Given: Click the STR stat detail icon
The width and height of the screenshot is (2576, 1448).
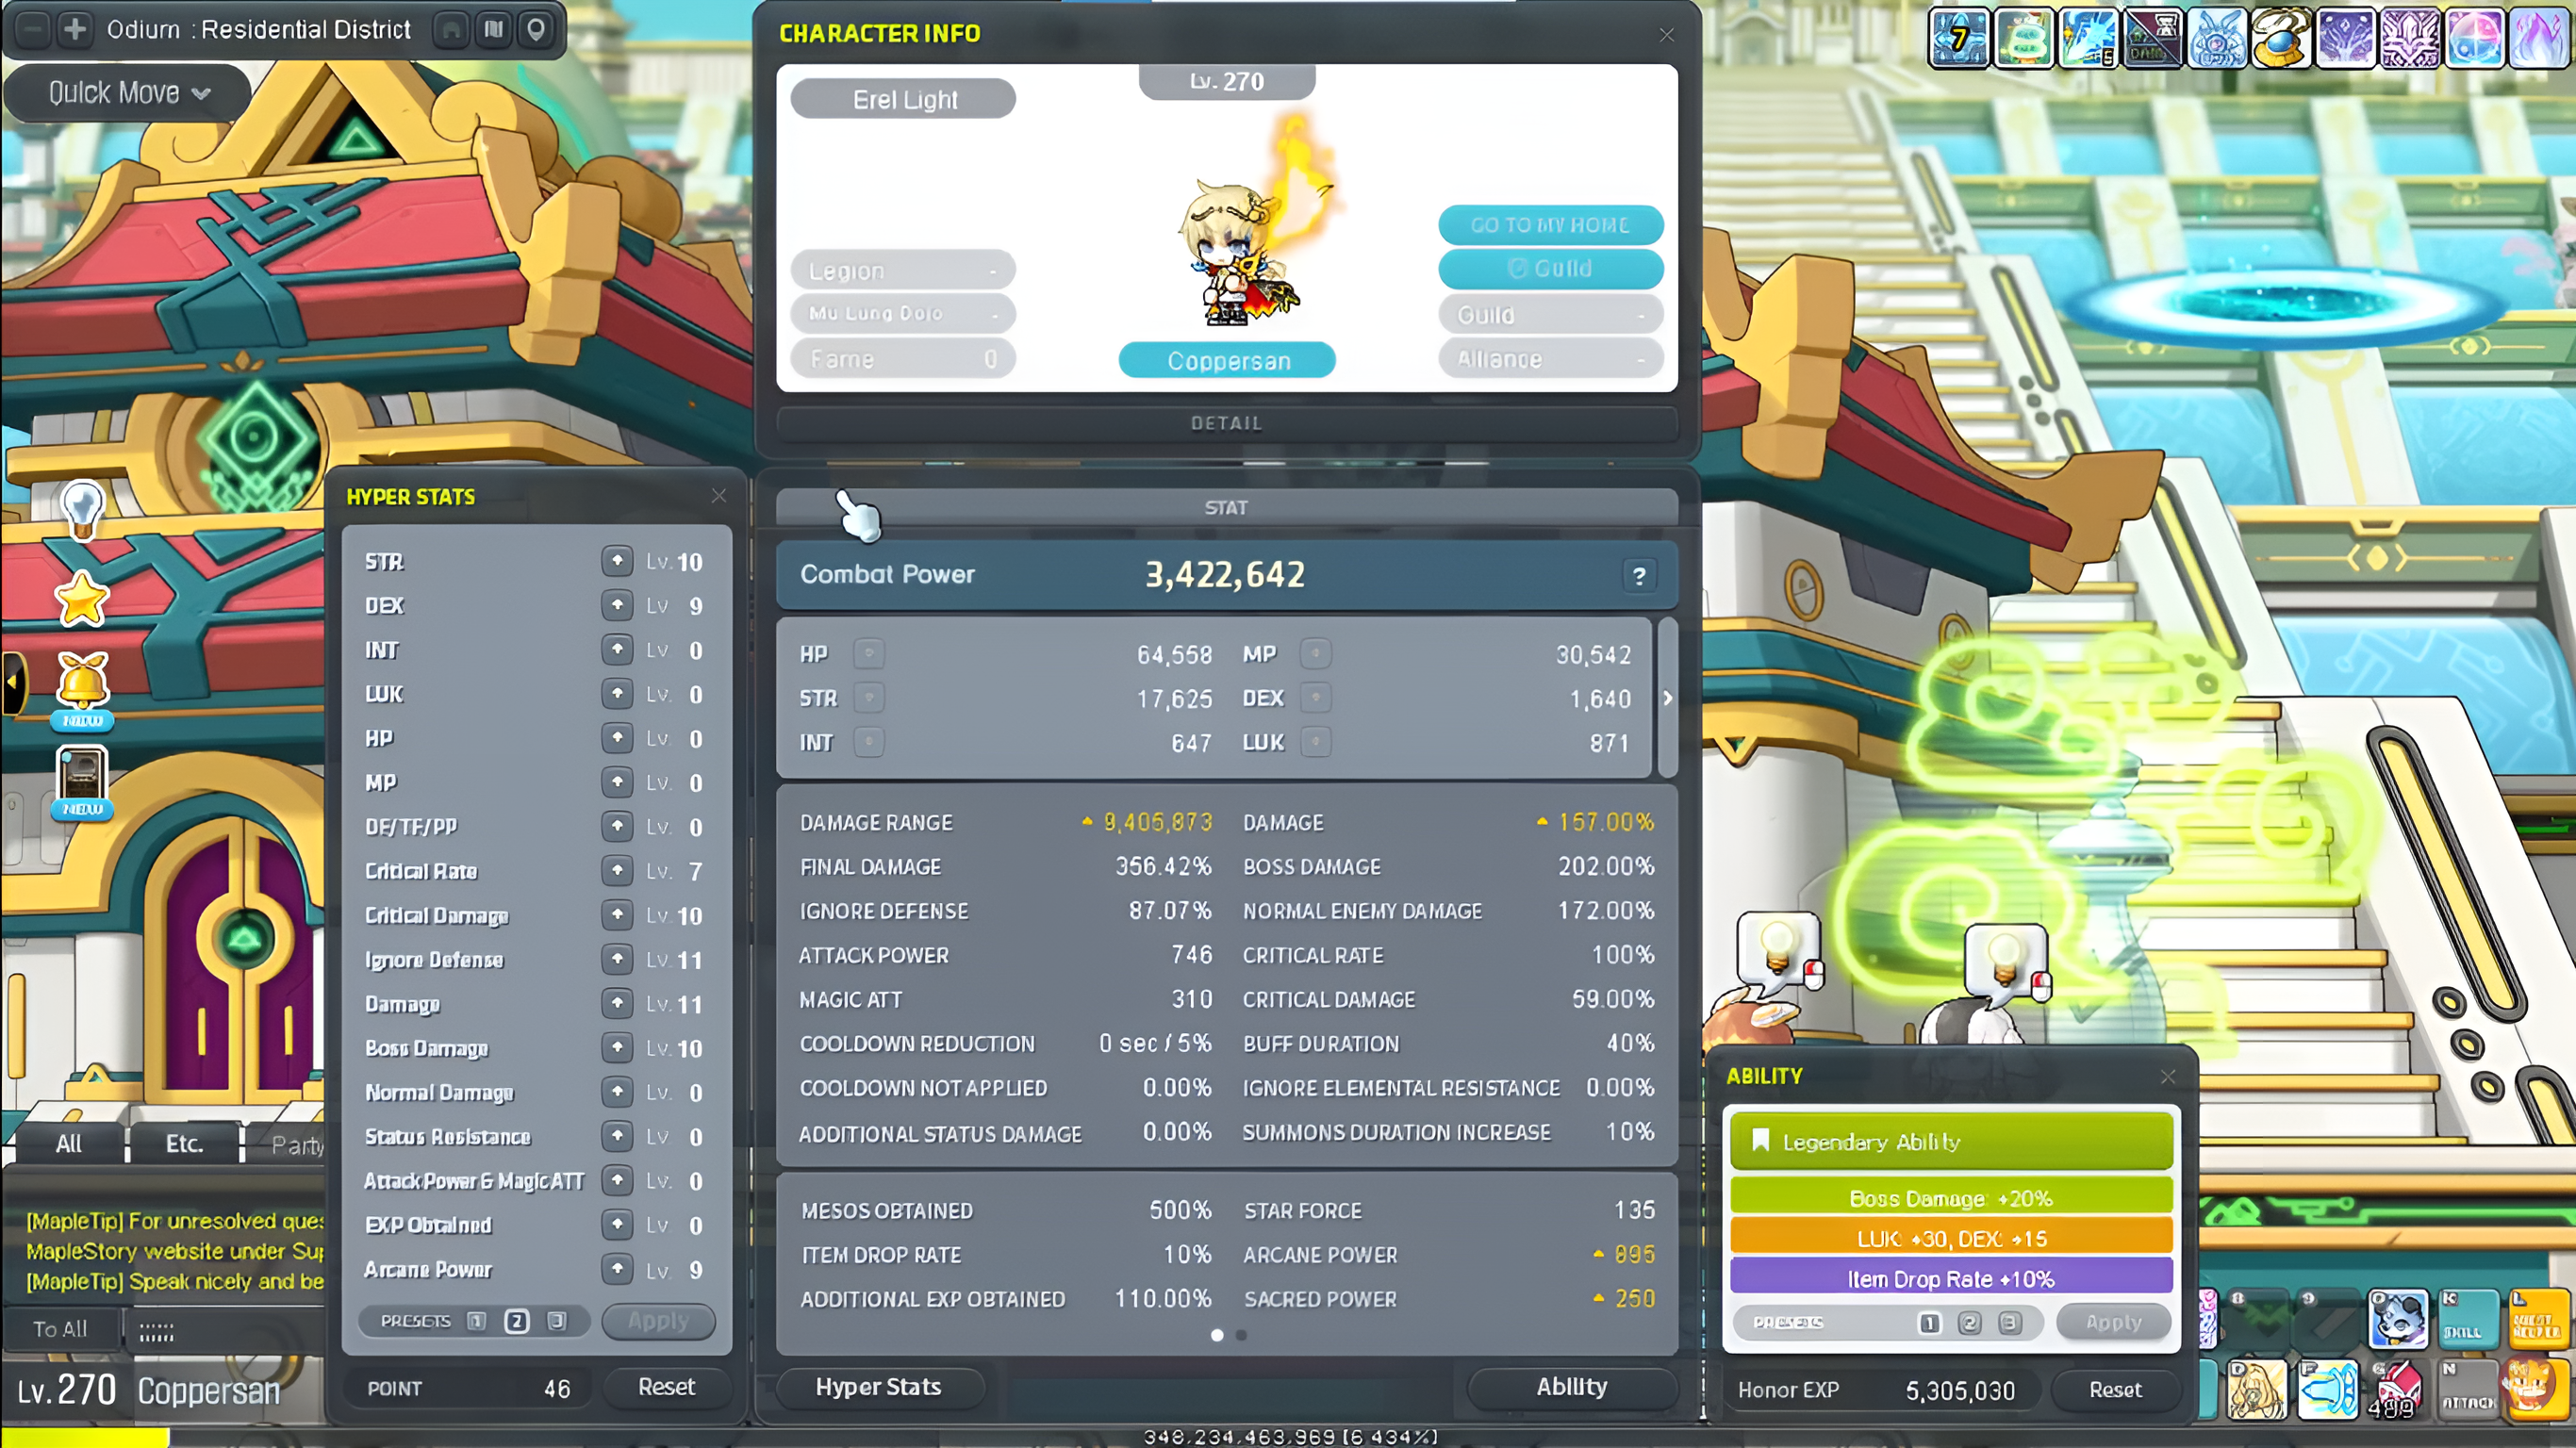Looking at the screenshot, I should tap(869, 698).
